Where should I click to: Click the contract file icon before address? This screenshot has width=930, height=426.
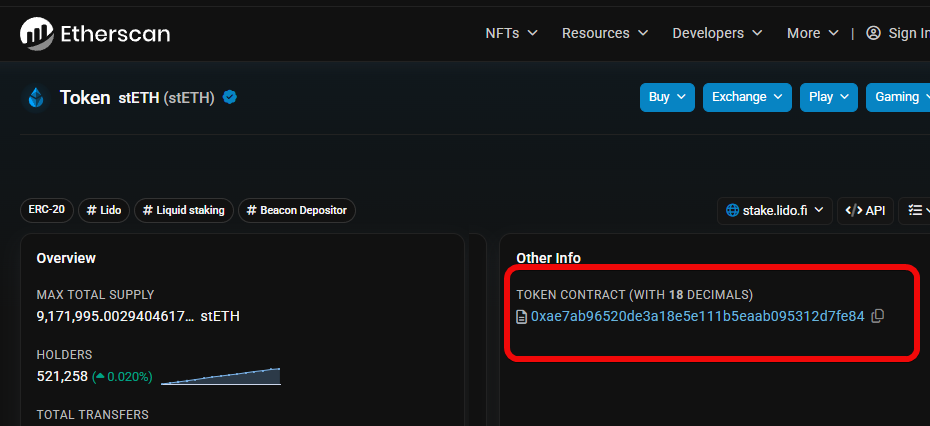coord(521,317)
